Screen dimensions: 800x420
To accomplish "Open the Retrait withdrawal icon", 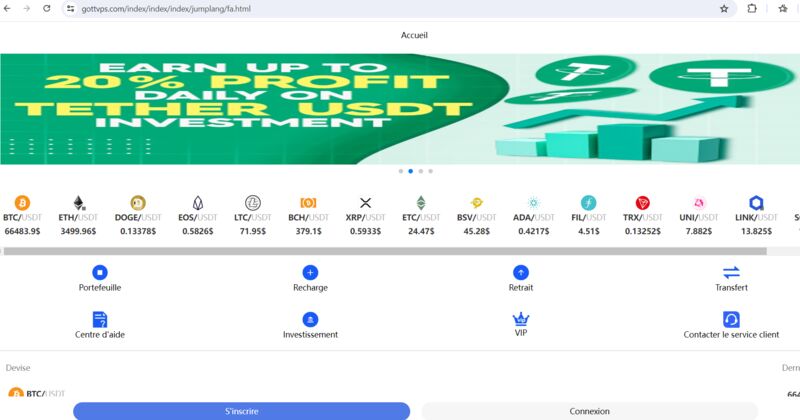I will [520, 273].
